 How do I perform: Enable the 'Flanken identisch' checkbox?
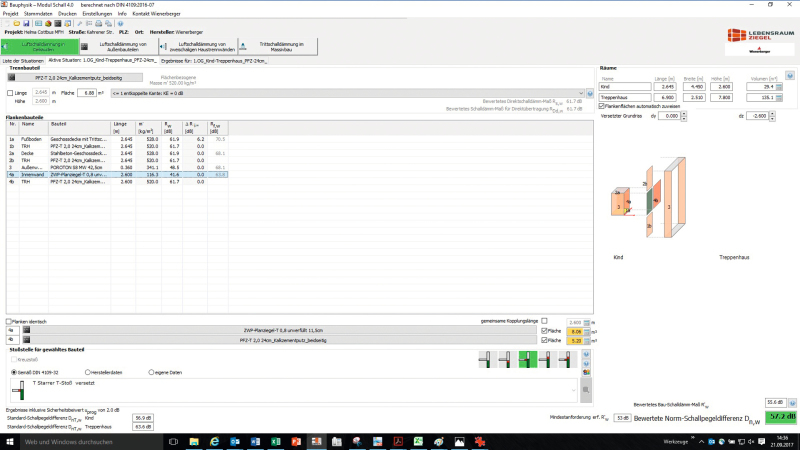tap(9, 321)
